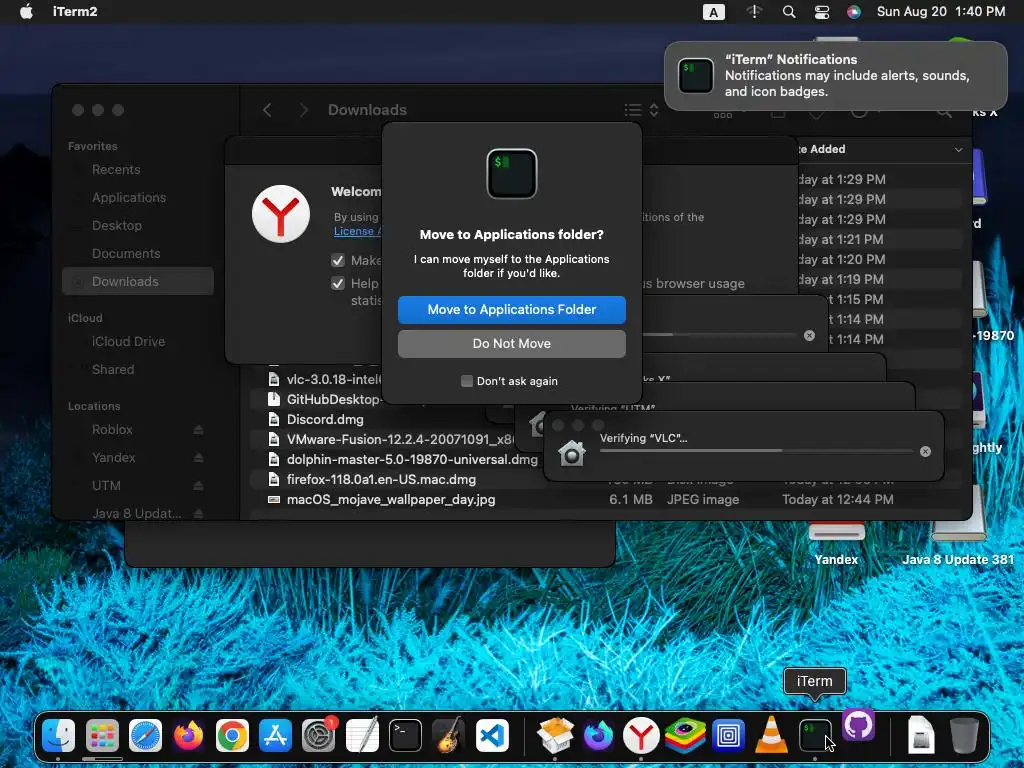1024x768 pixels.
Task: Launch the Terminal app in the Dock
Action: click(405, 735)
